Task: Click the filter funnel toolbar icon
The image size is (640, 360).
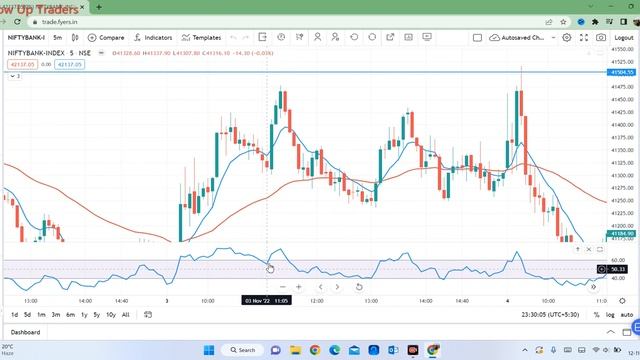Action: (x=299, y=37)
